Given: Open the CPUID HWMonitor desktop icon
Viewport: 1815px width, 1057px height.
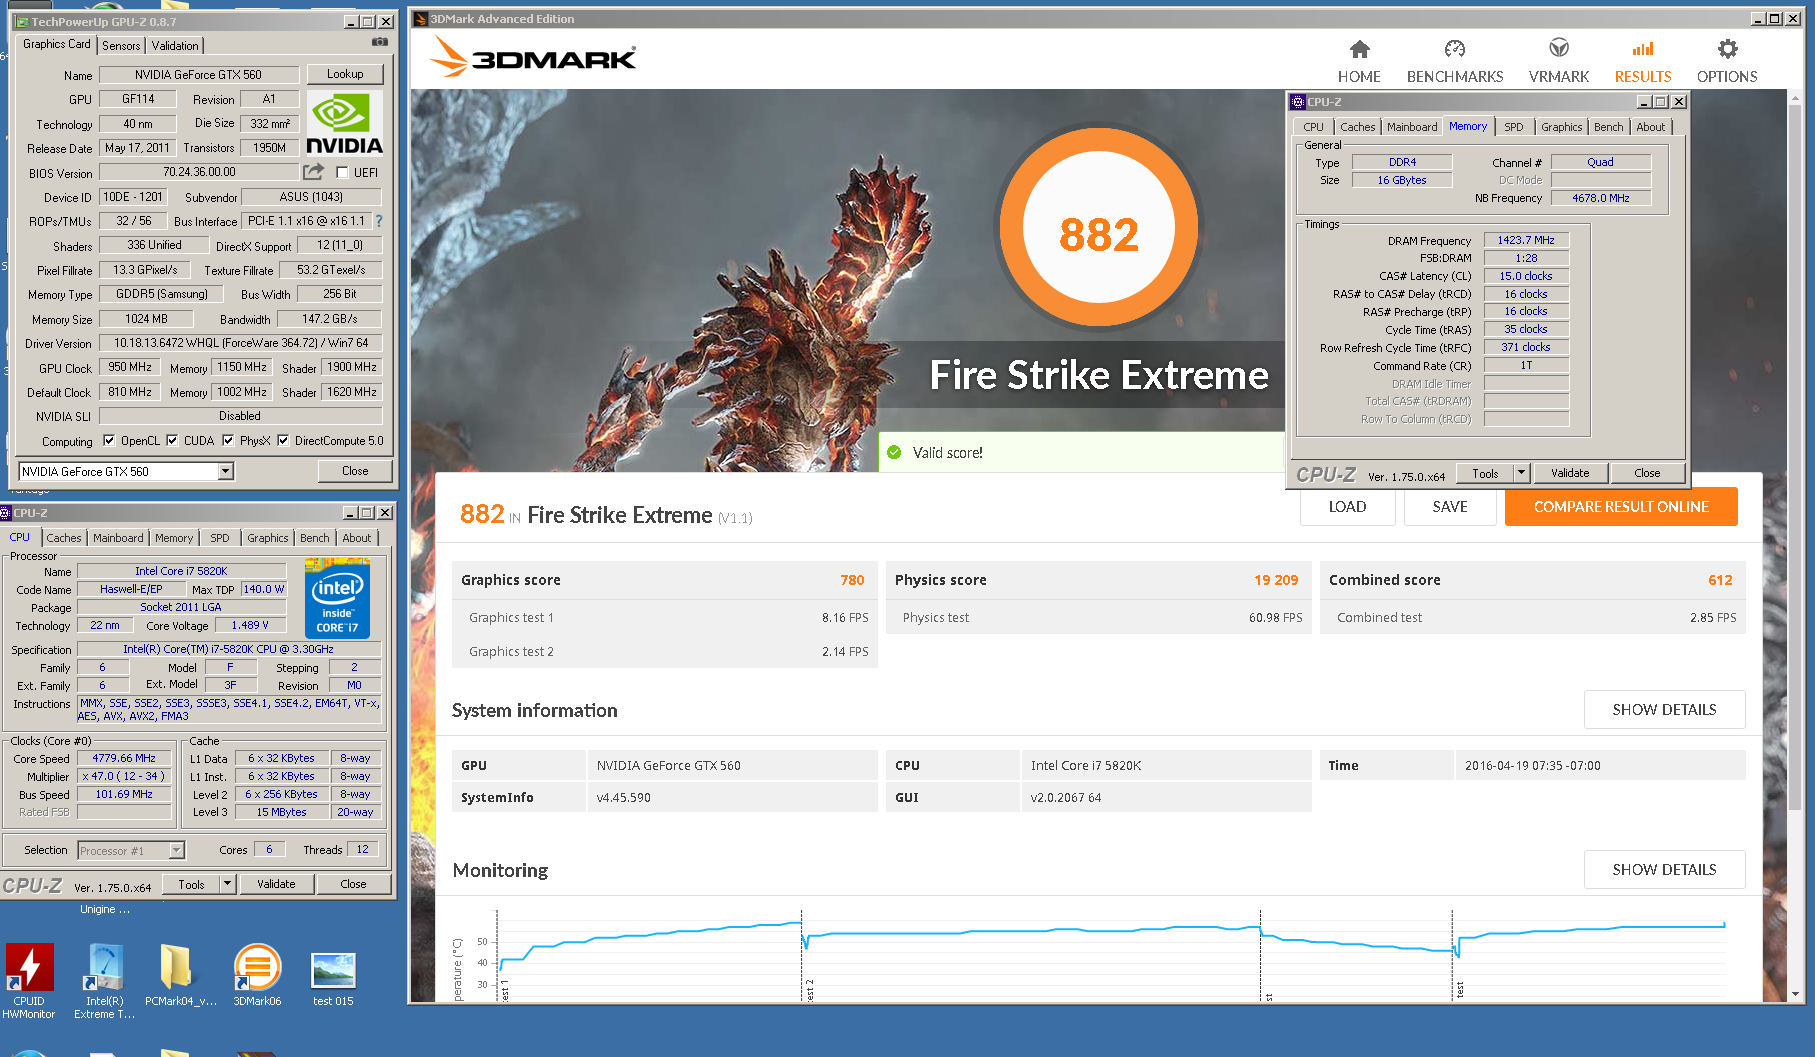Looking at the screenshot, I should pos(29,968).
